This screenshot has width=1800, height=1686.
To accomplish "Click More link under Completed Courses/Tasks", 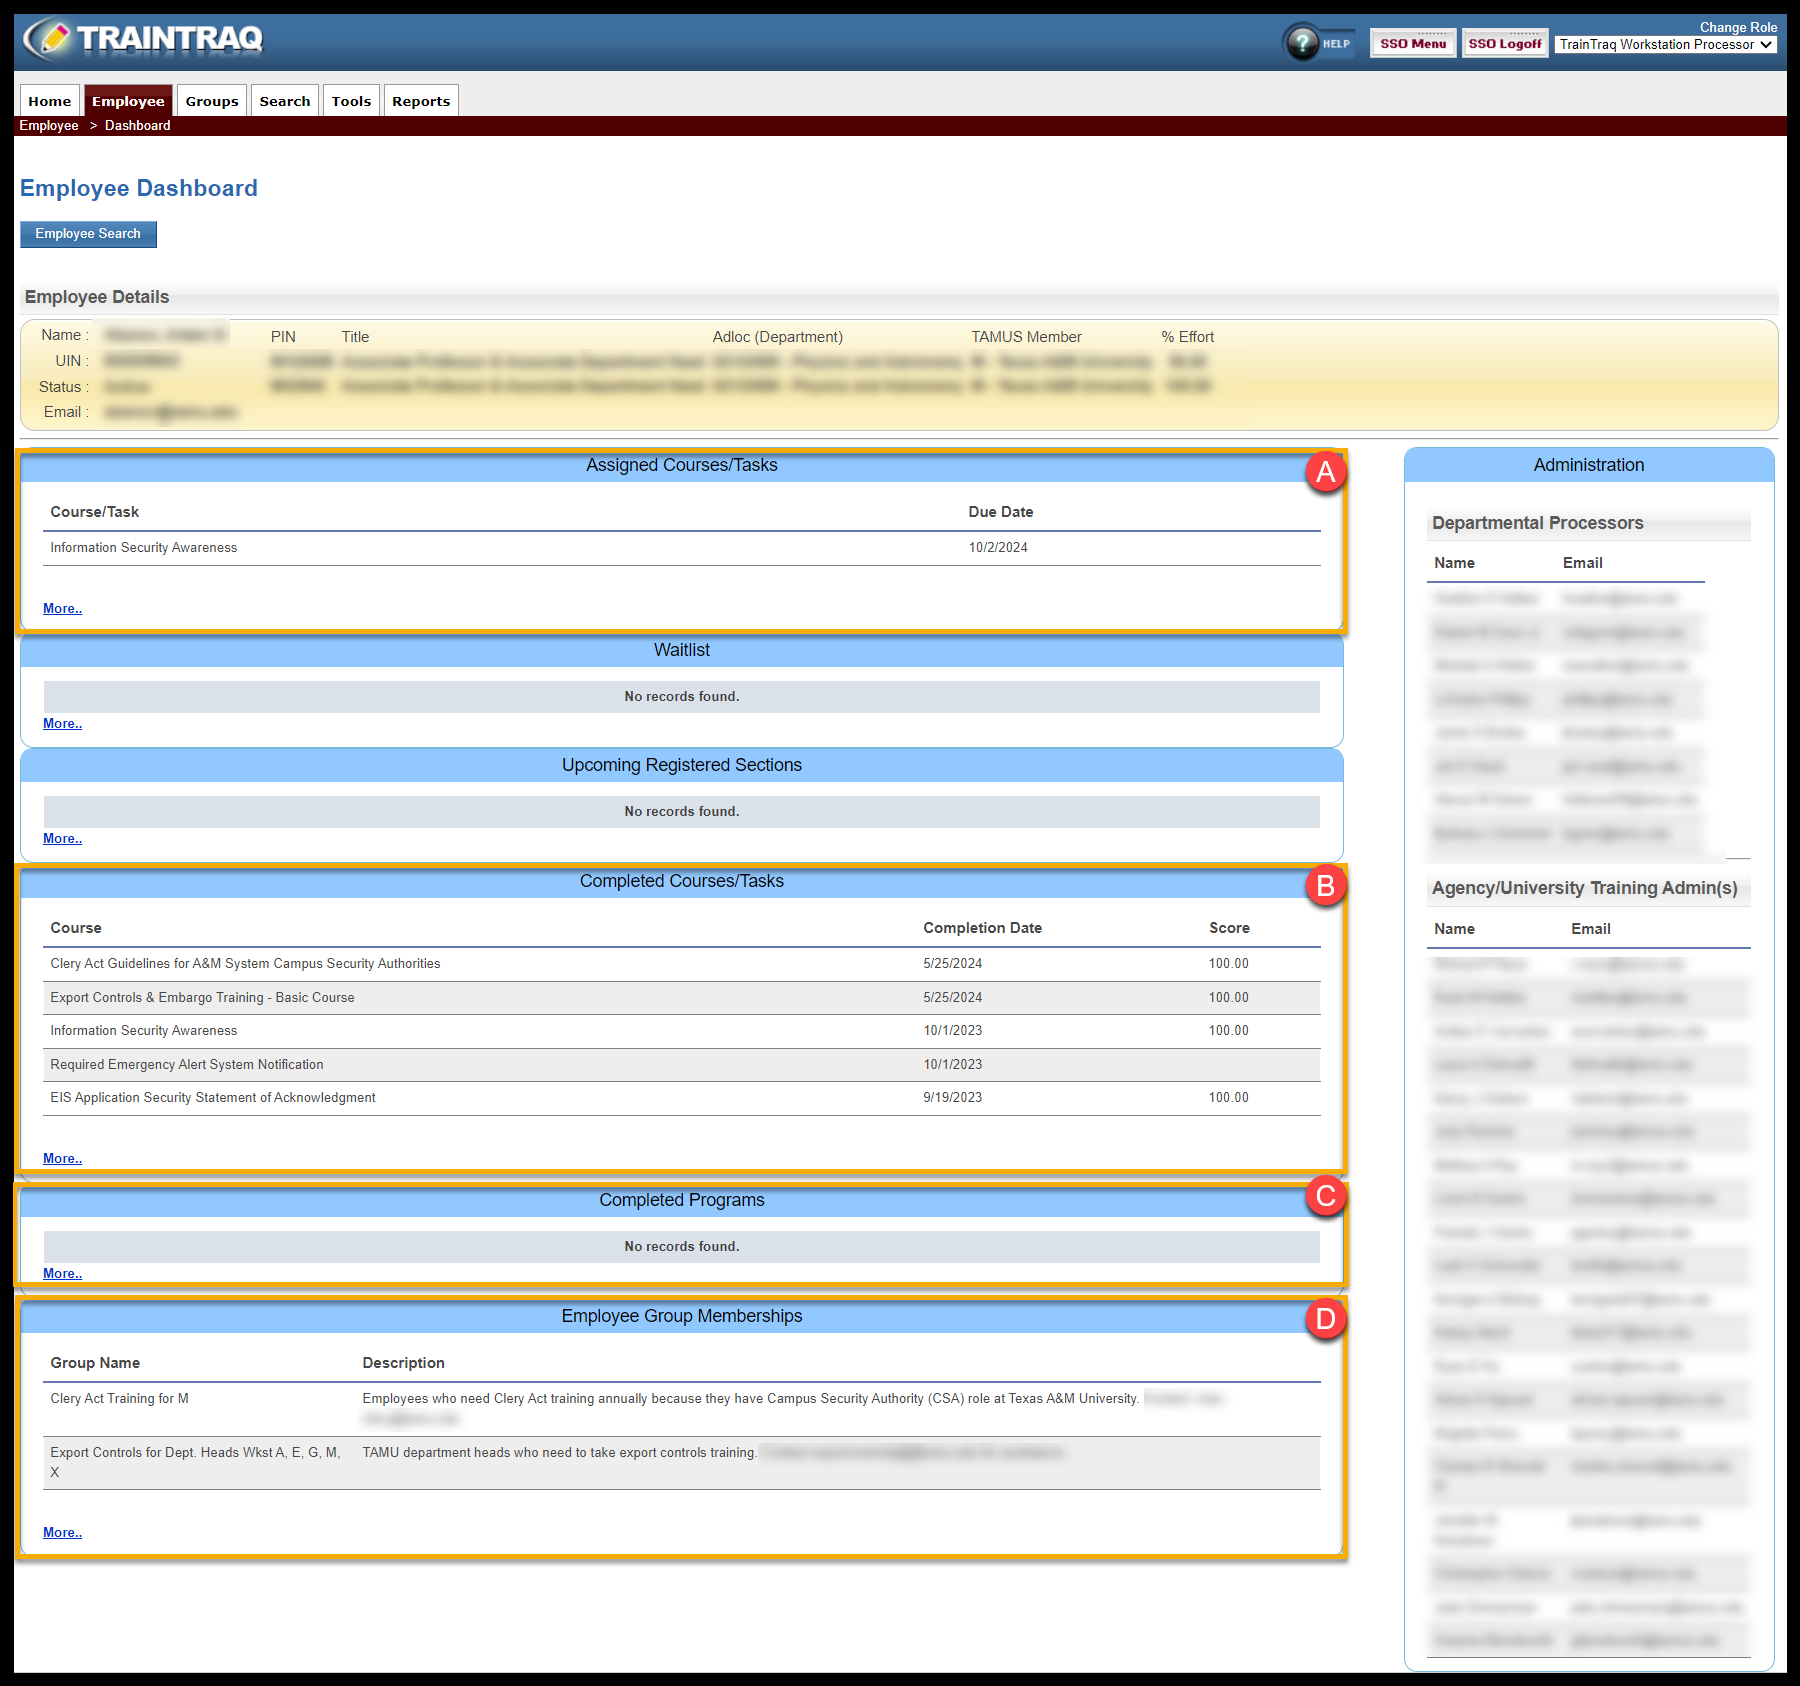I will click(62, 1159).
